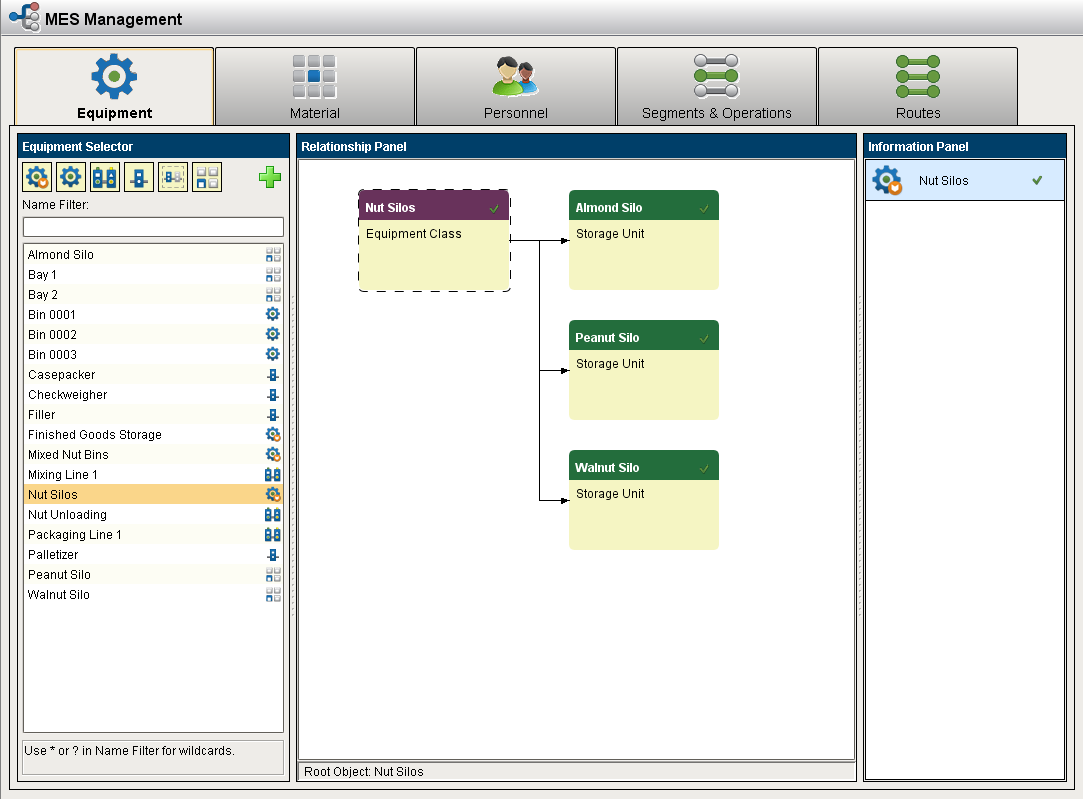The width and height of the screenshot is (1083, 799).
Task: Click the Line Cell filter icon
Action: 139,178
